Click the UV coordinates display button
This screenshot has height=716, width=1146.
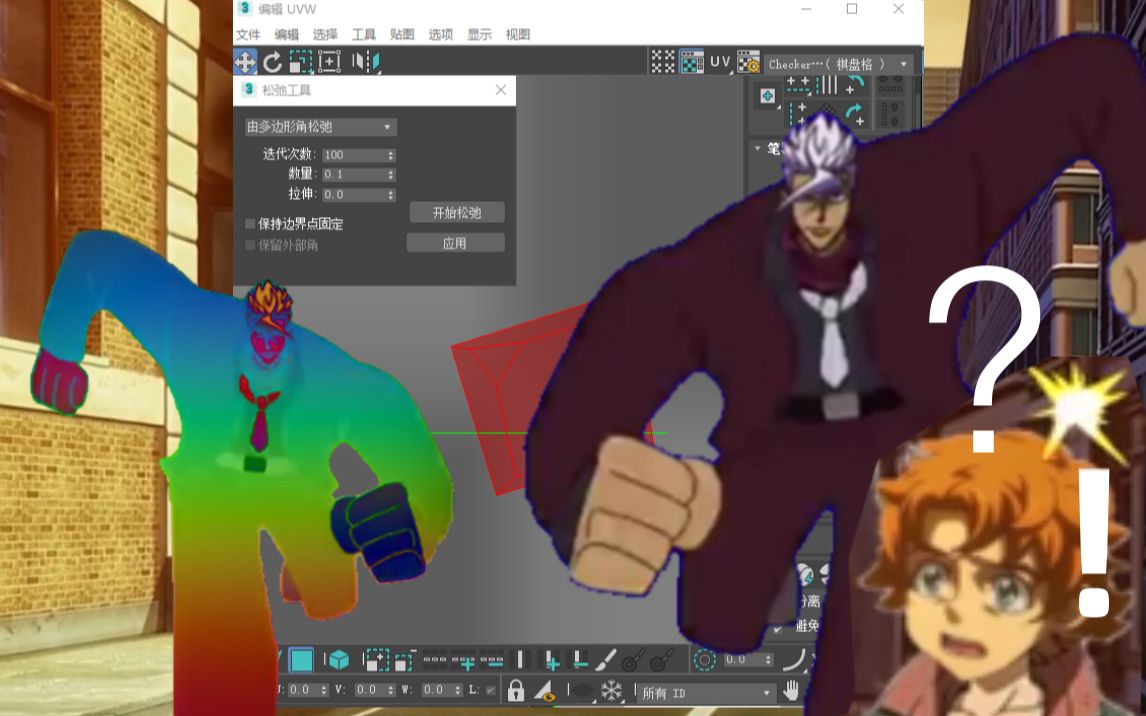pyautogui.click(x=720, y=62)
